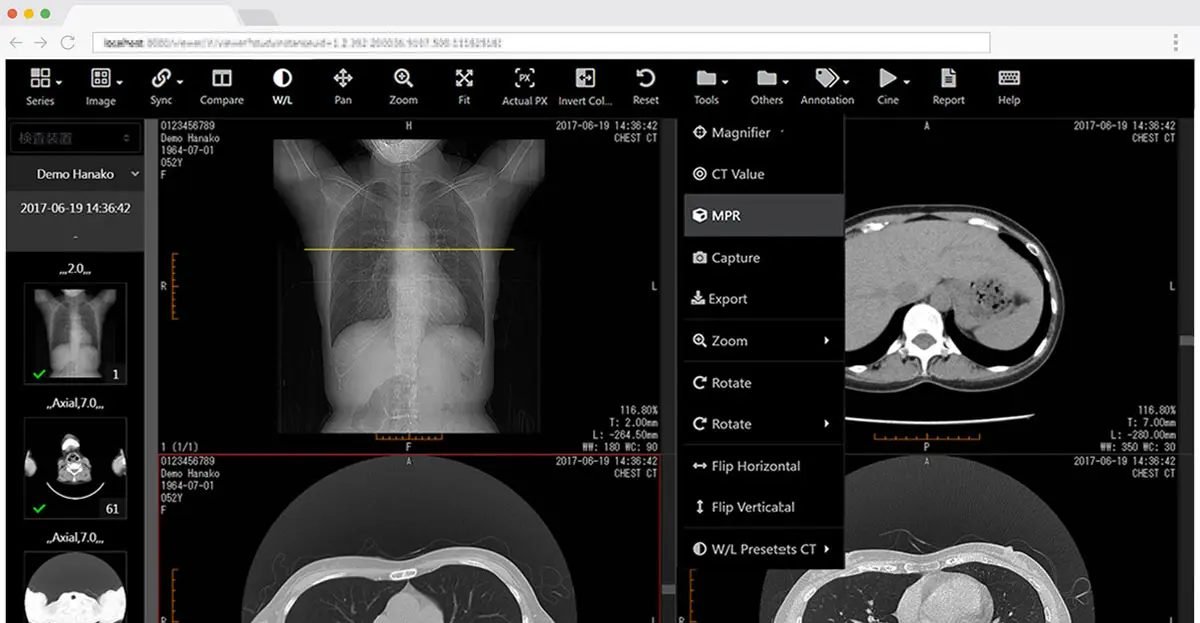Viewport: 1200px width, 623px height.
Task: Select the Actual PX icon
Action: [x=524, y=86]
